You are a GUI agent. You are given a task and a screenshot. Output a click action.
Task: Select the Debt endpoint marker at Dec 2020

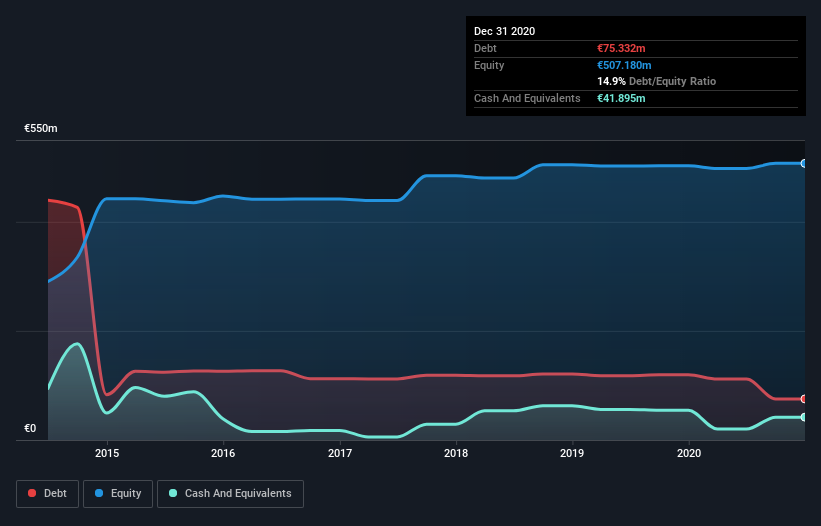click(x=803, y=399)
